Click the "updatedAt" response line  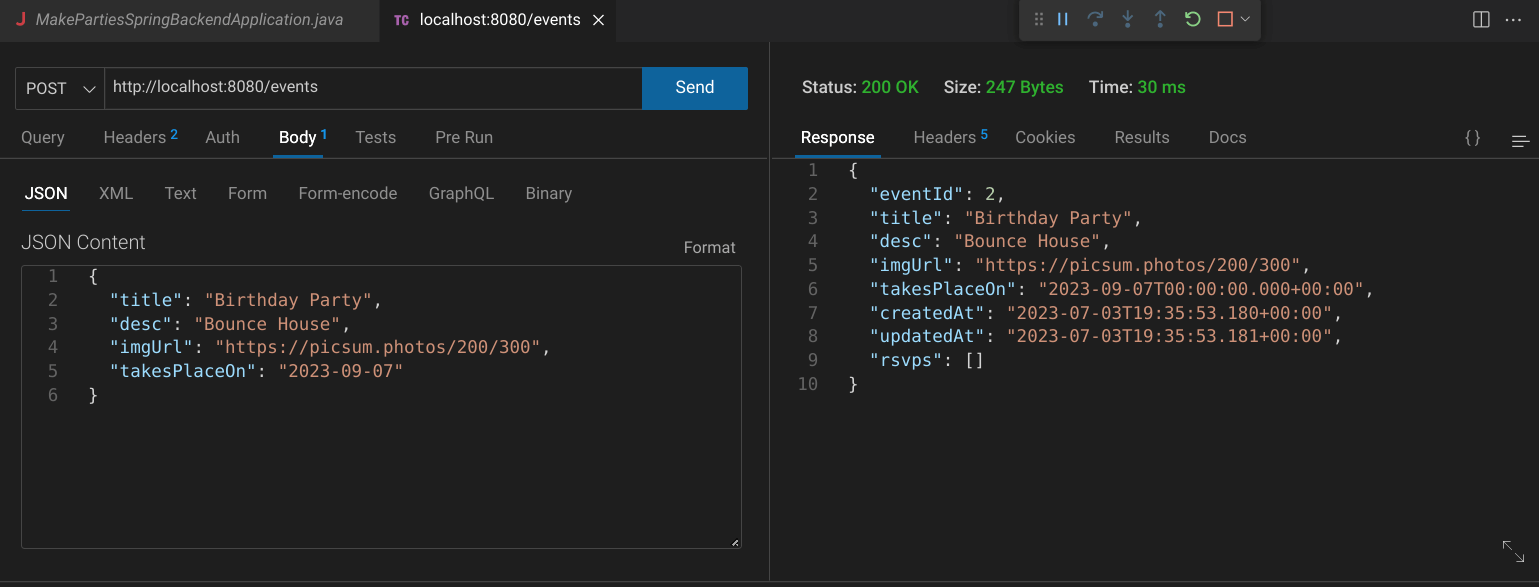click(1105, 336)
